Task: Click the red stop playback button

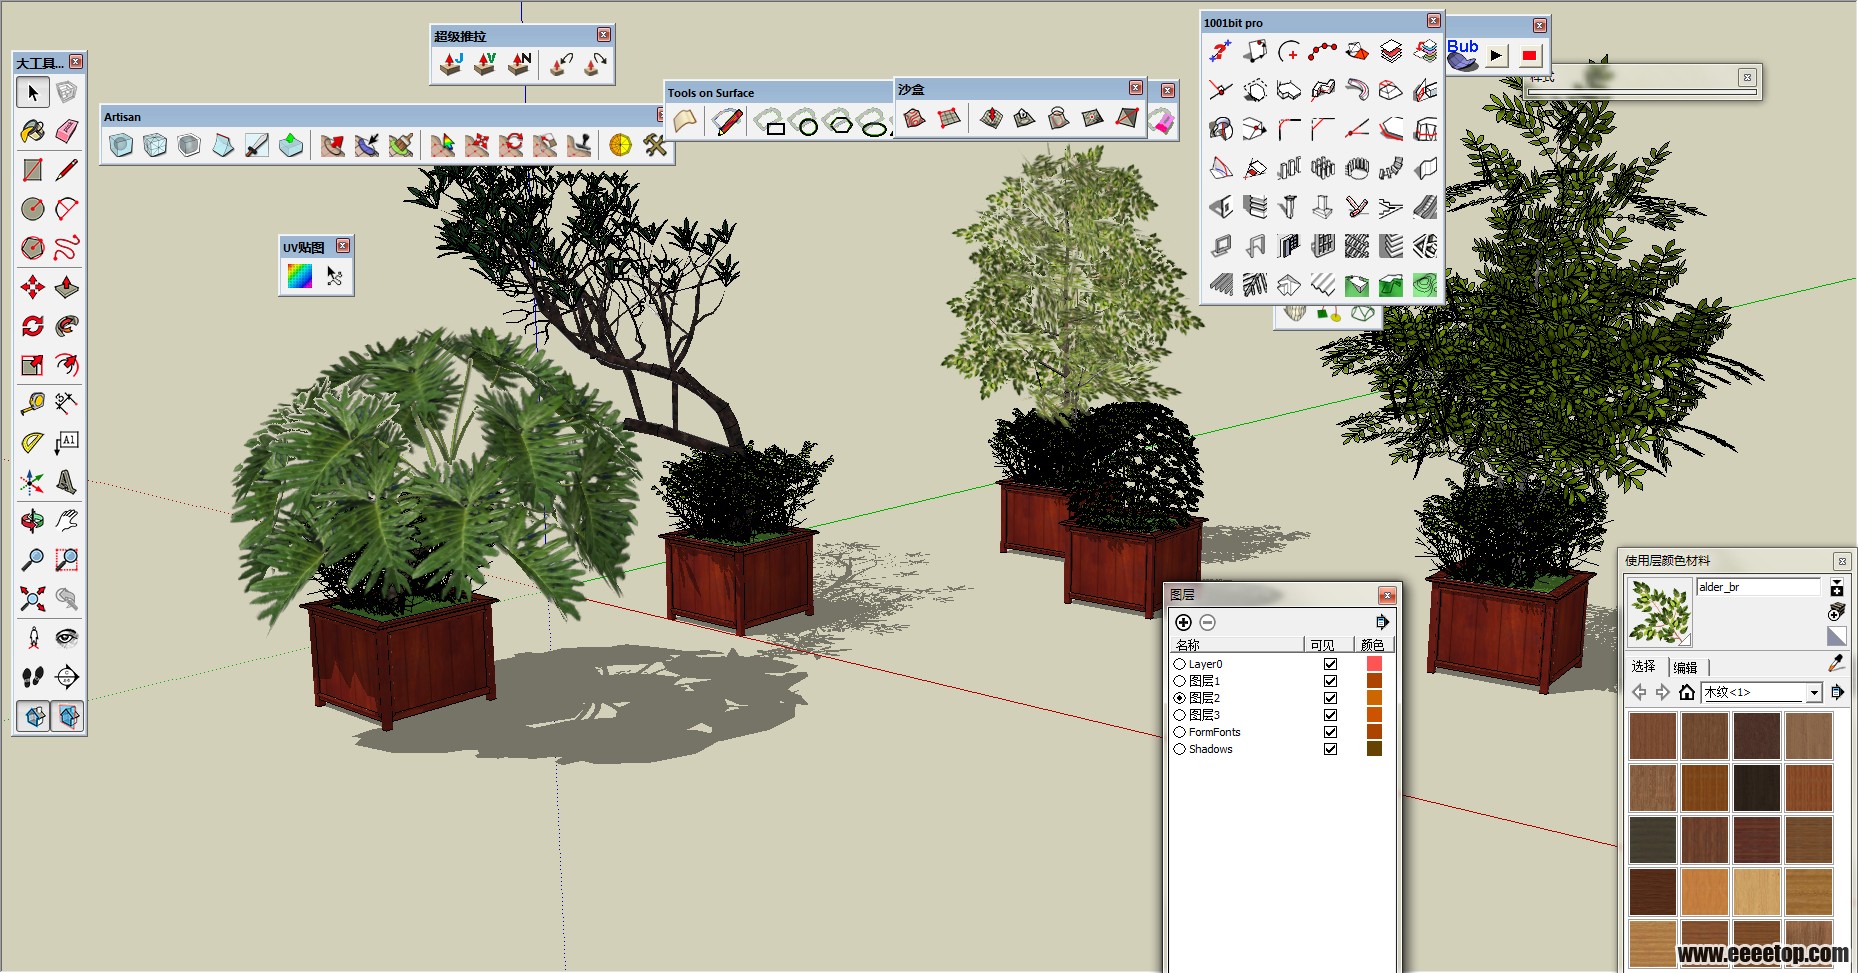Action: tap(1529, 56)
